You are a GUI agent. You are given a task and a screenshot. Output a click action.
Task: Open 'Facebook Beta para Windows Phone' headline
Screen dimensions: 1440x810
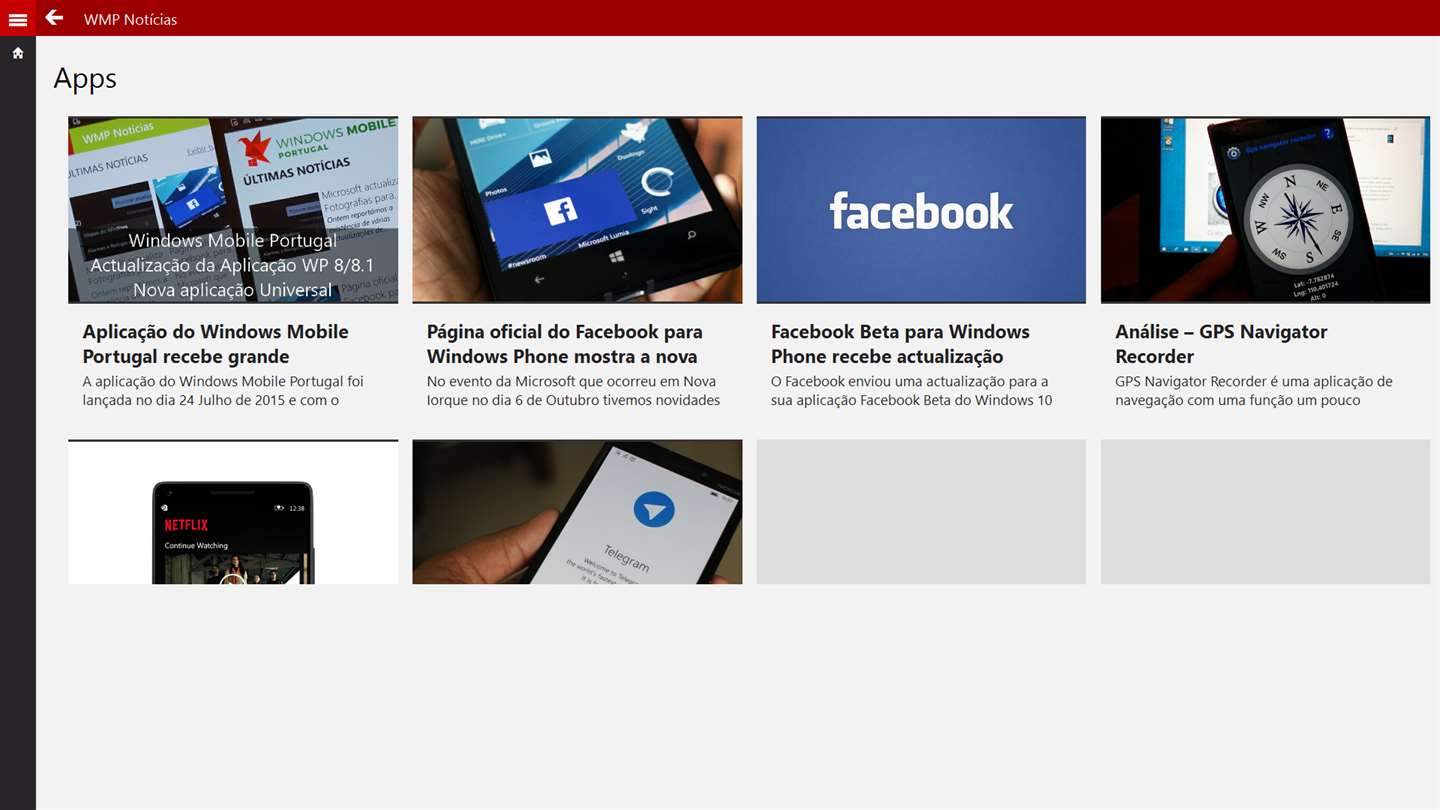900,344
